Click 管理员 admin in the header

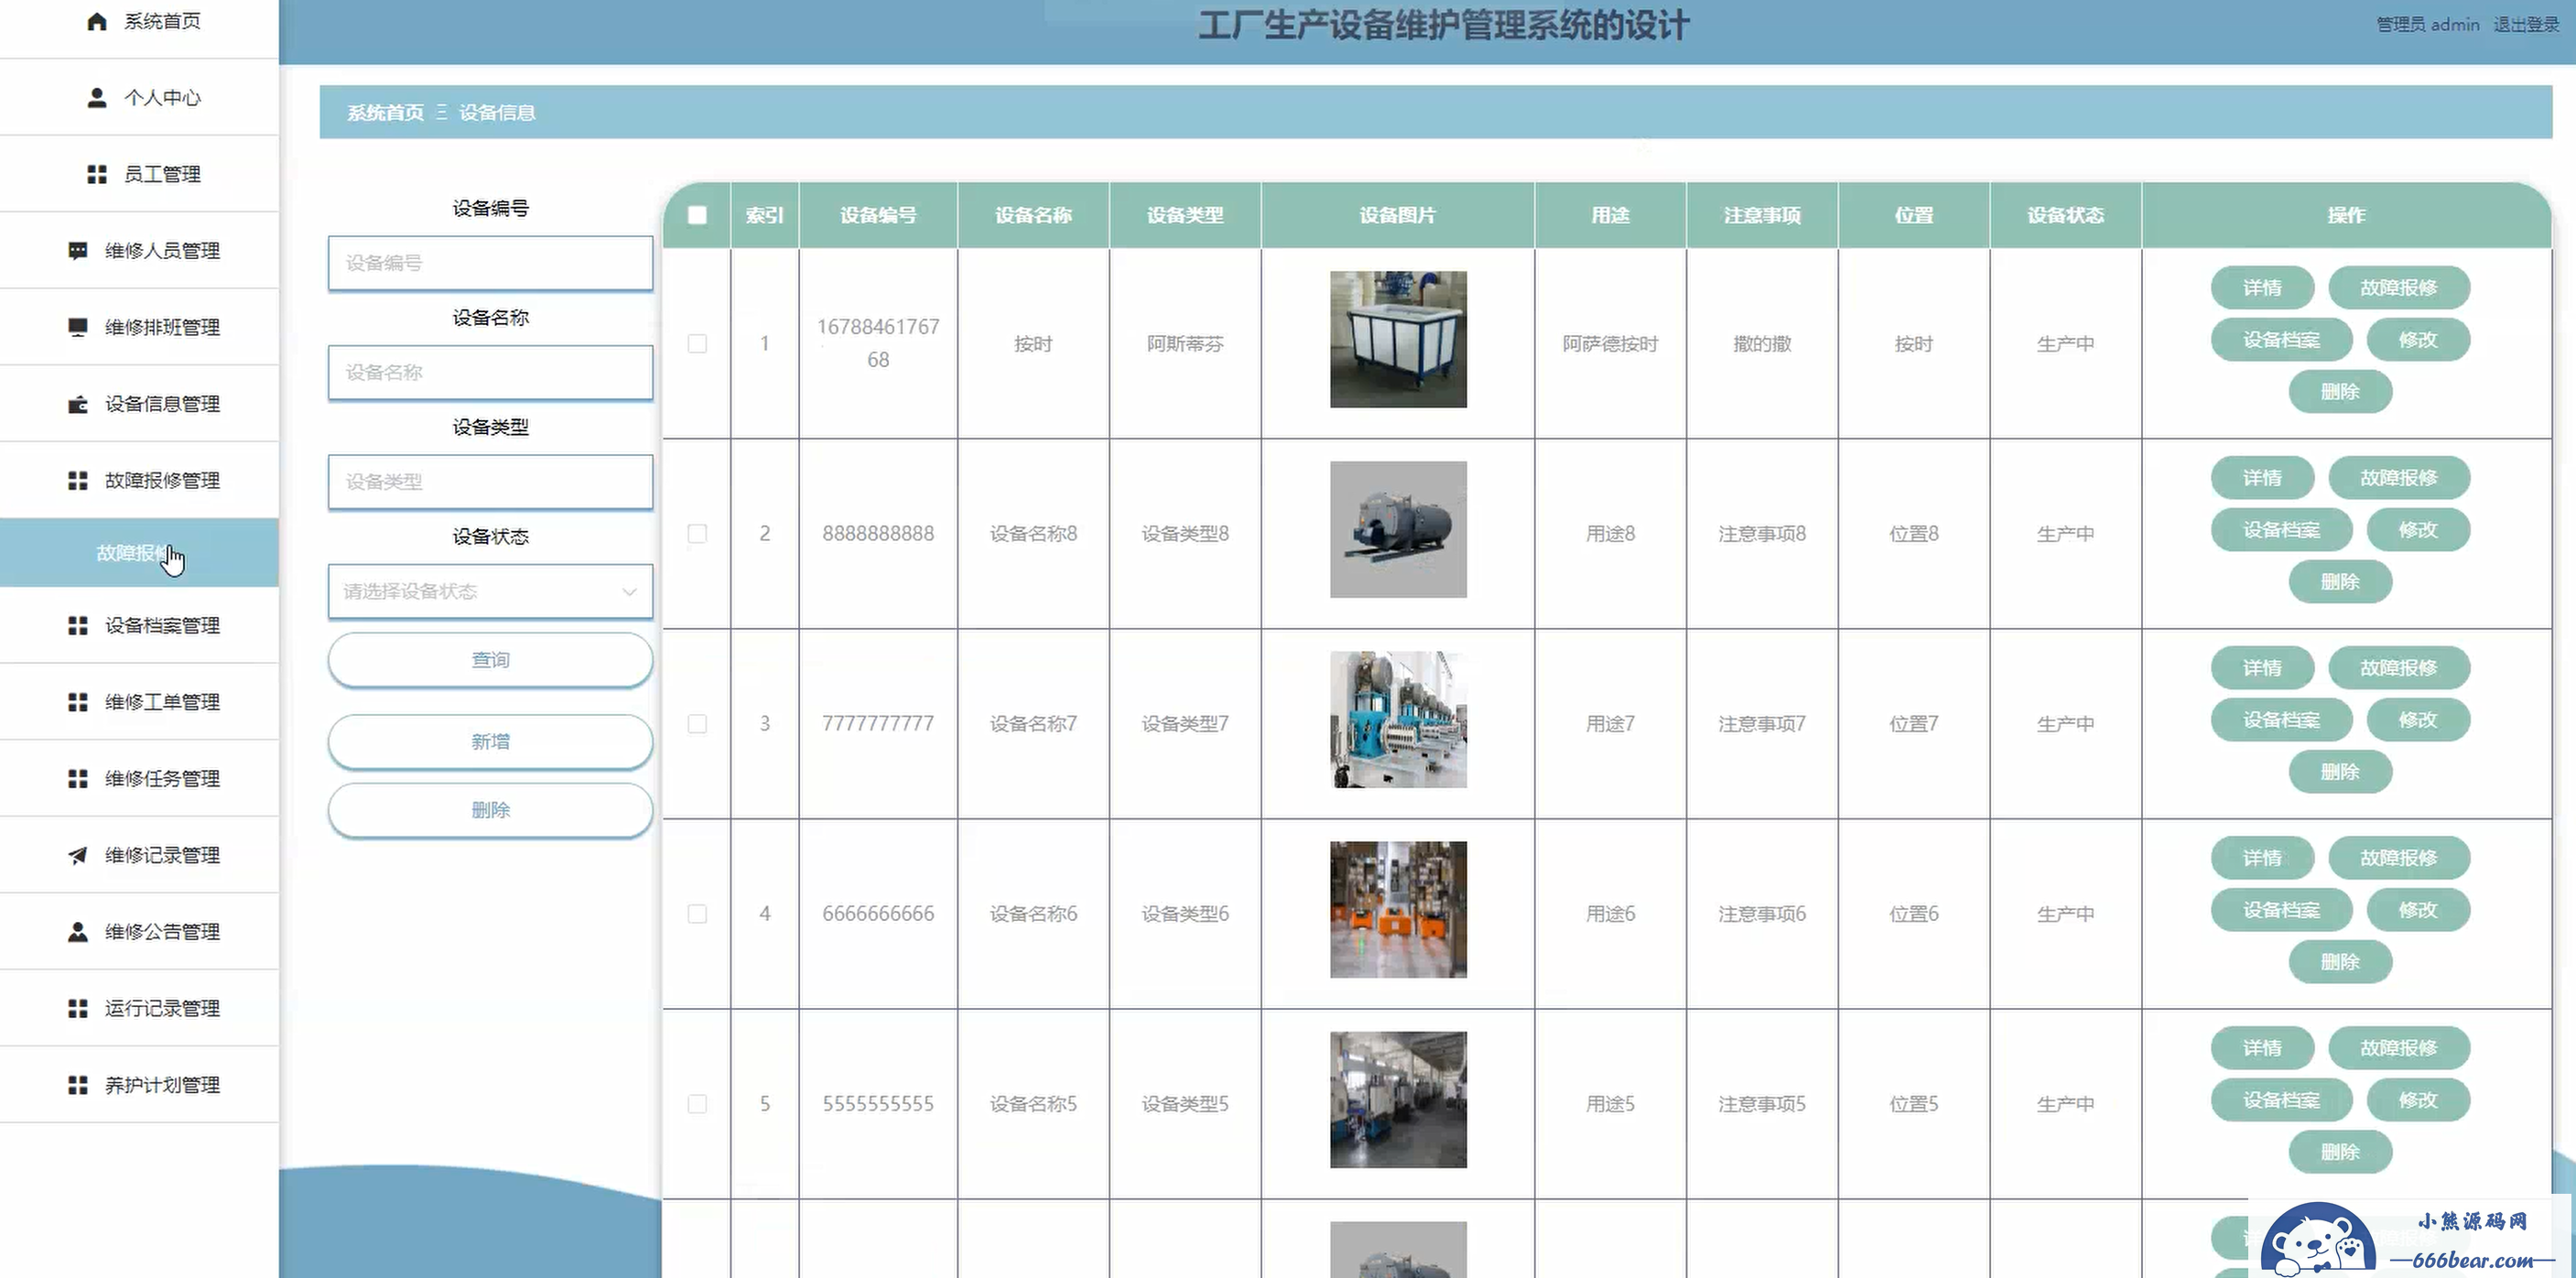[x=2428, y=25]
